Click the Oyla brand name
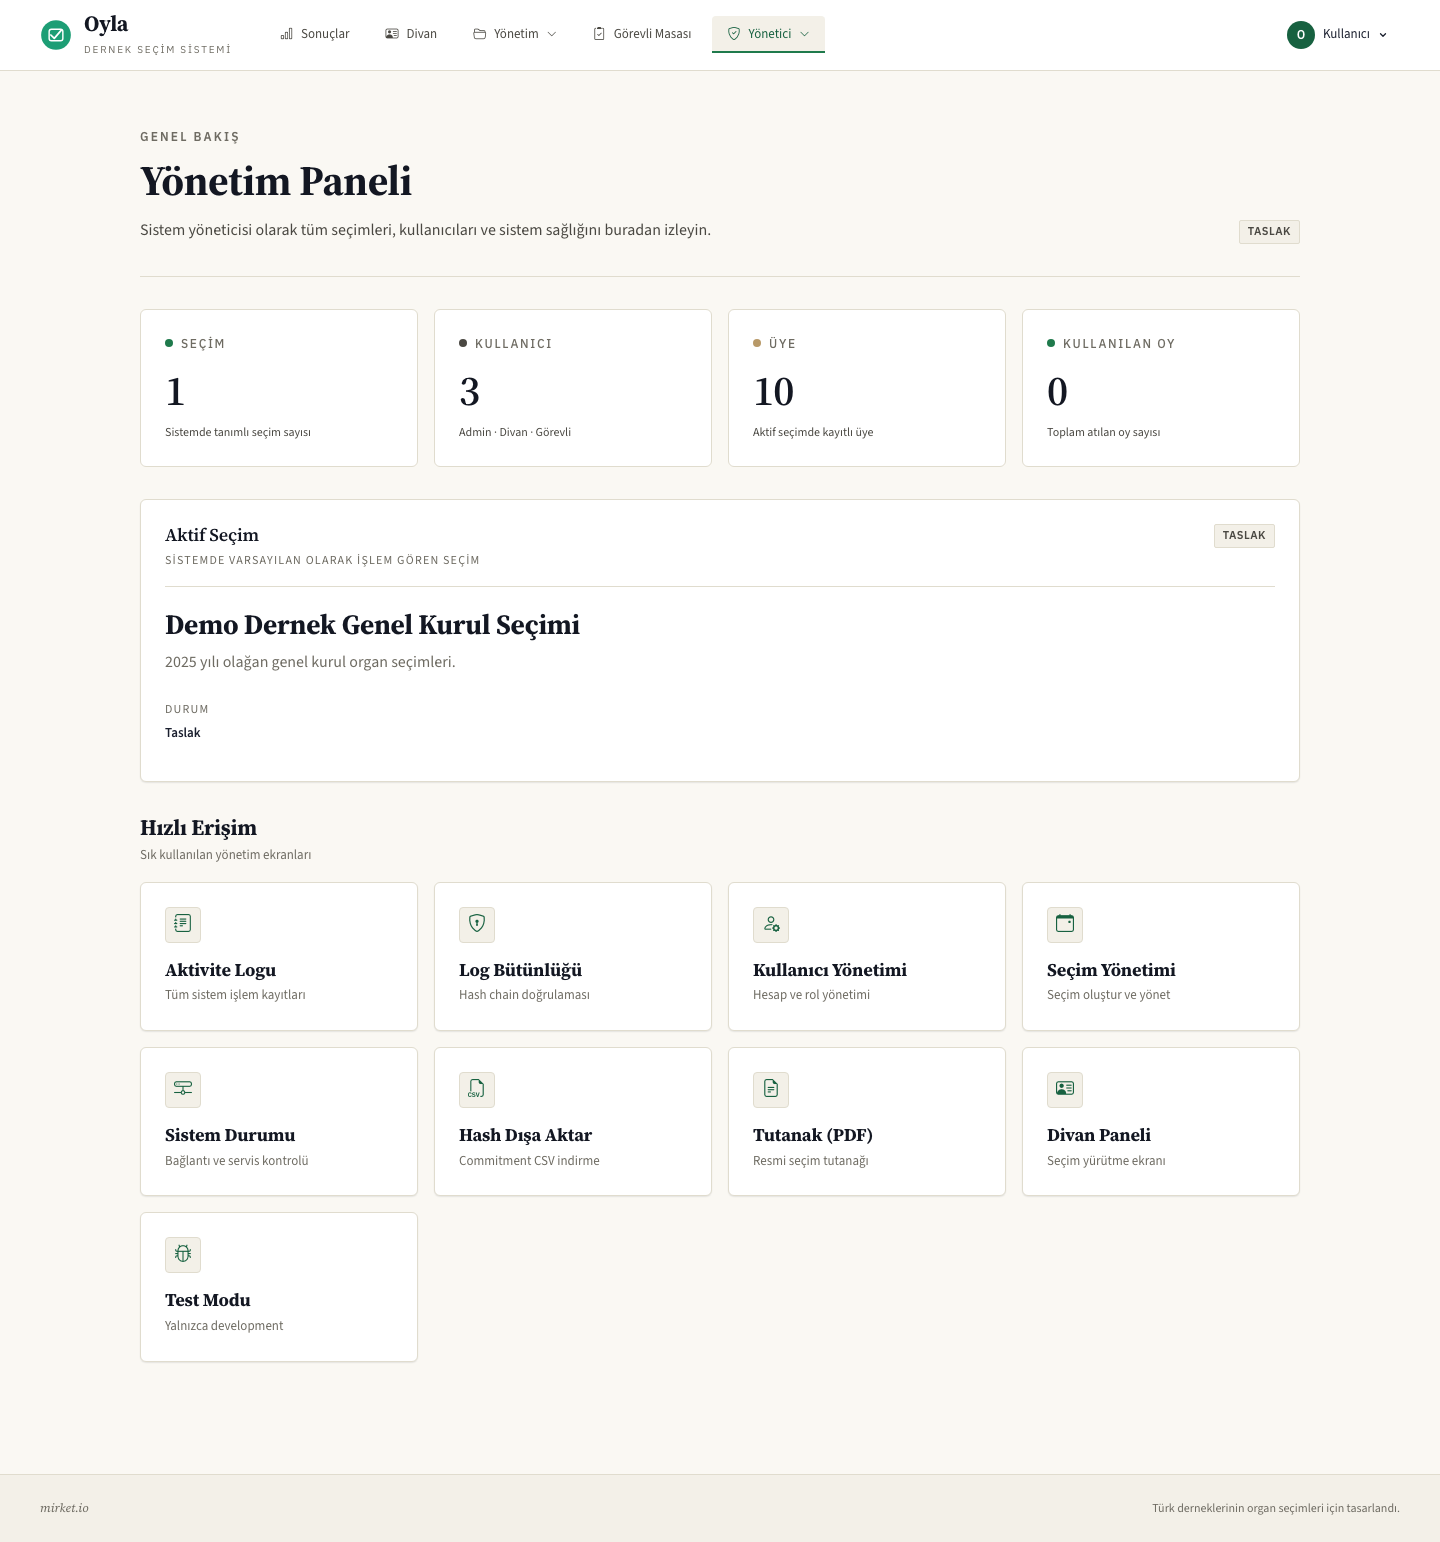Viewport: 1440px width, 1542px height. pos(106,24)
